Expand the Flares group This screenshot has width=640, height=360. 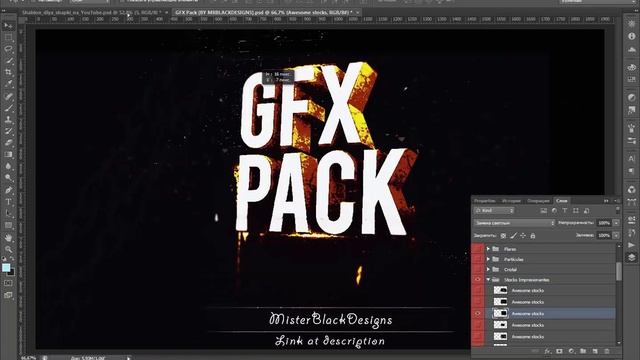click(x=488, y=249)
